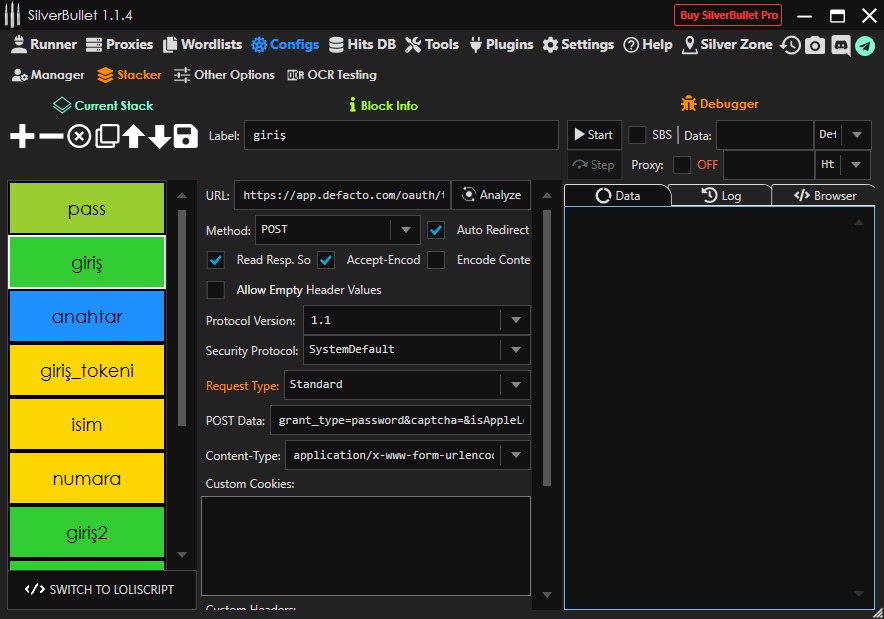Expand the Security Protocol dropdown
The image size is (884, 619).
(x=516, y=350)
